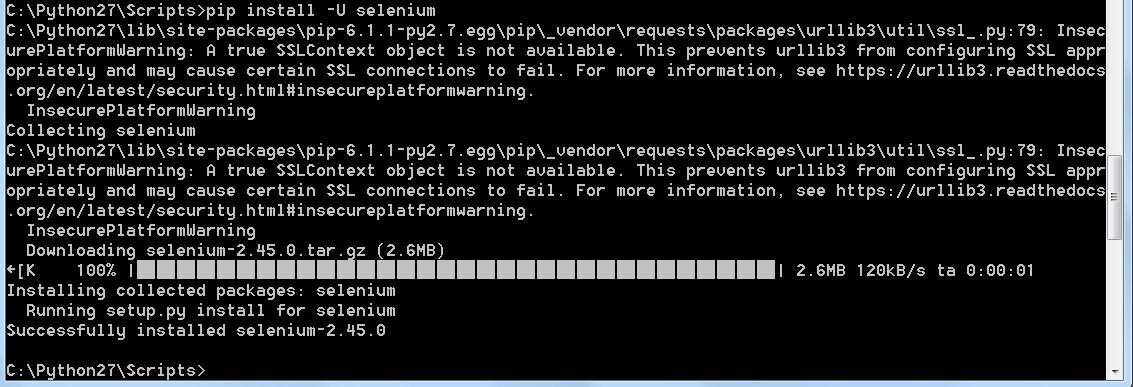Click the scrollbar track below the thumb
This screenshot has width=1133, height=387.
point(1115,303)
